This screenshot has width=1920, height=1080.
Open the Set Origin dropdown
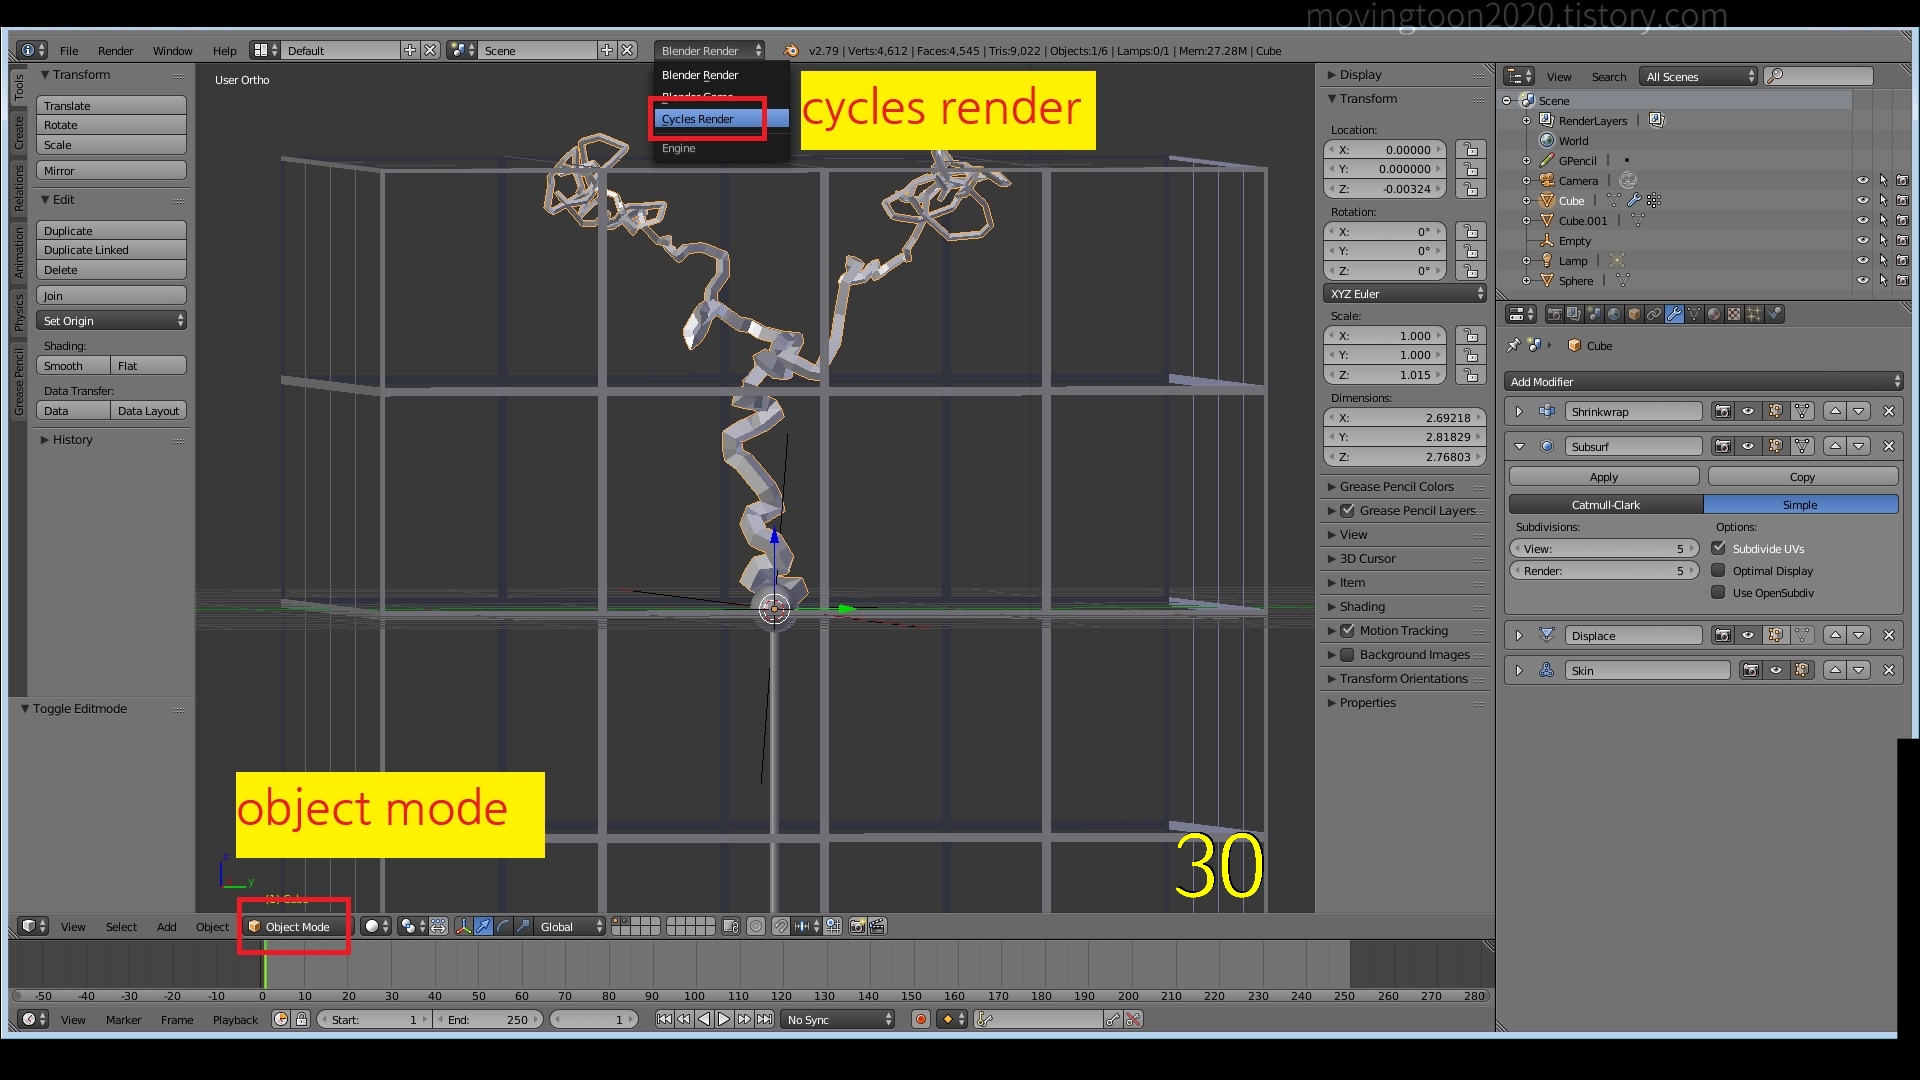pyautogui.click(x=111, y=320)
